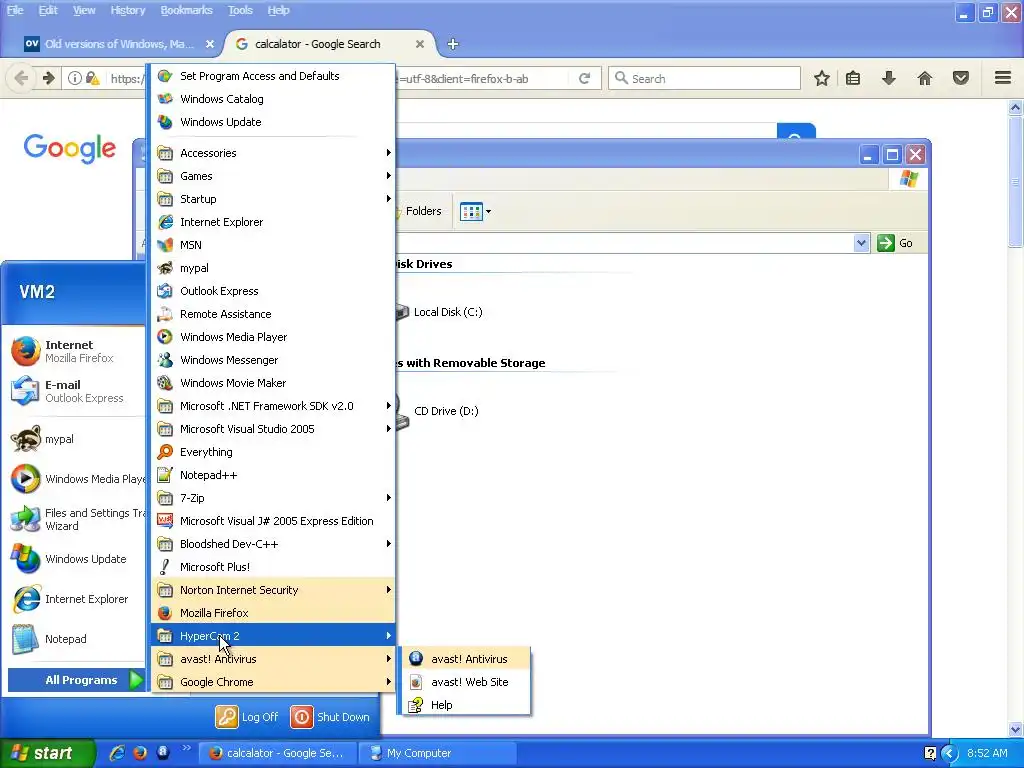Launch Windows Update in All Programs list

(273, 121)
